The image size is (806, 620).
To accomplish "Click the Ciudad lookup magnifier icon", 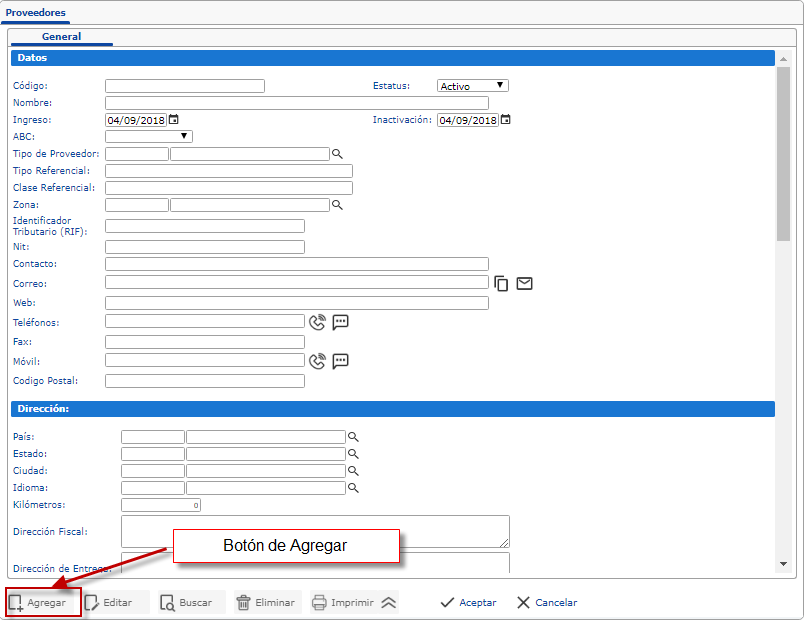I will pos(353,471).
